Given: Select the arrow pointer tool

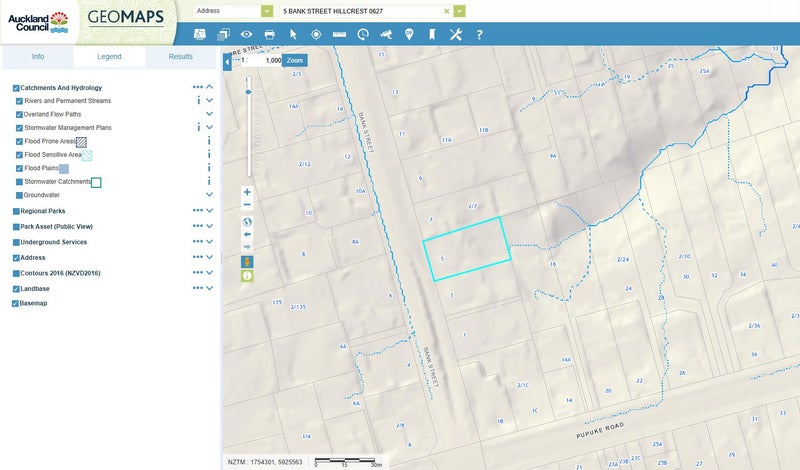Looking at the screenshot, I should 293,34.
